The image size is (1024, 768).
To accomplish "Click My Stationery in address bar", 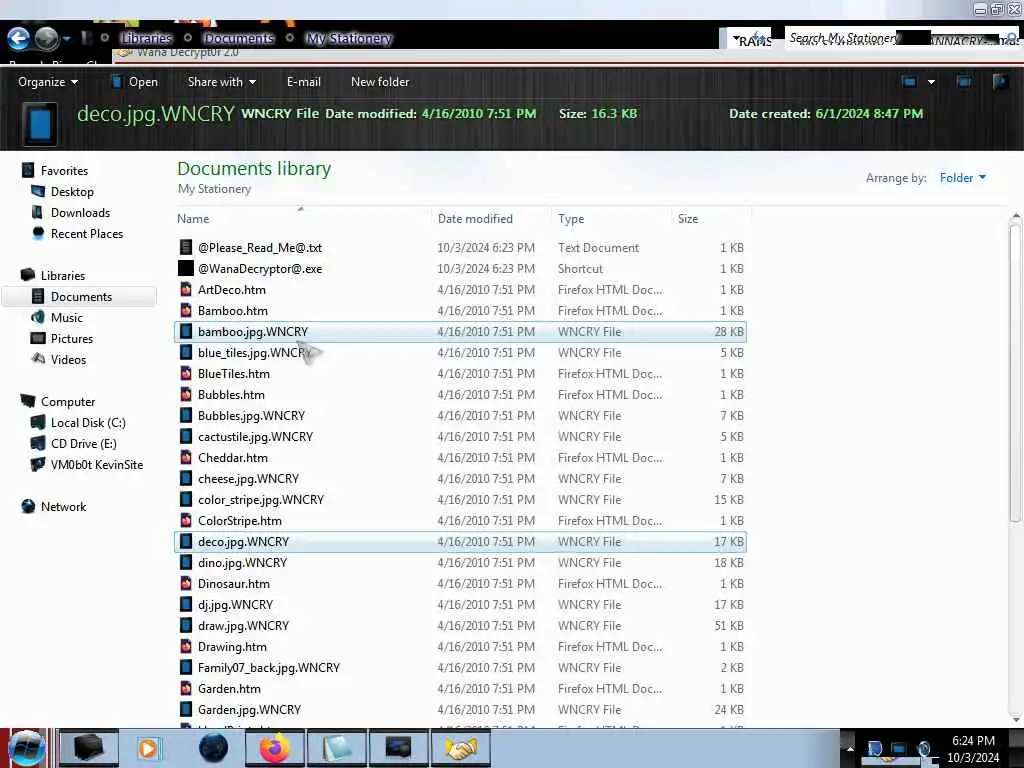I will 349,39.
